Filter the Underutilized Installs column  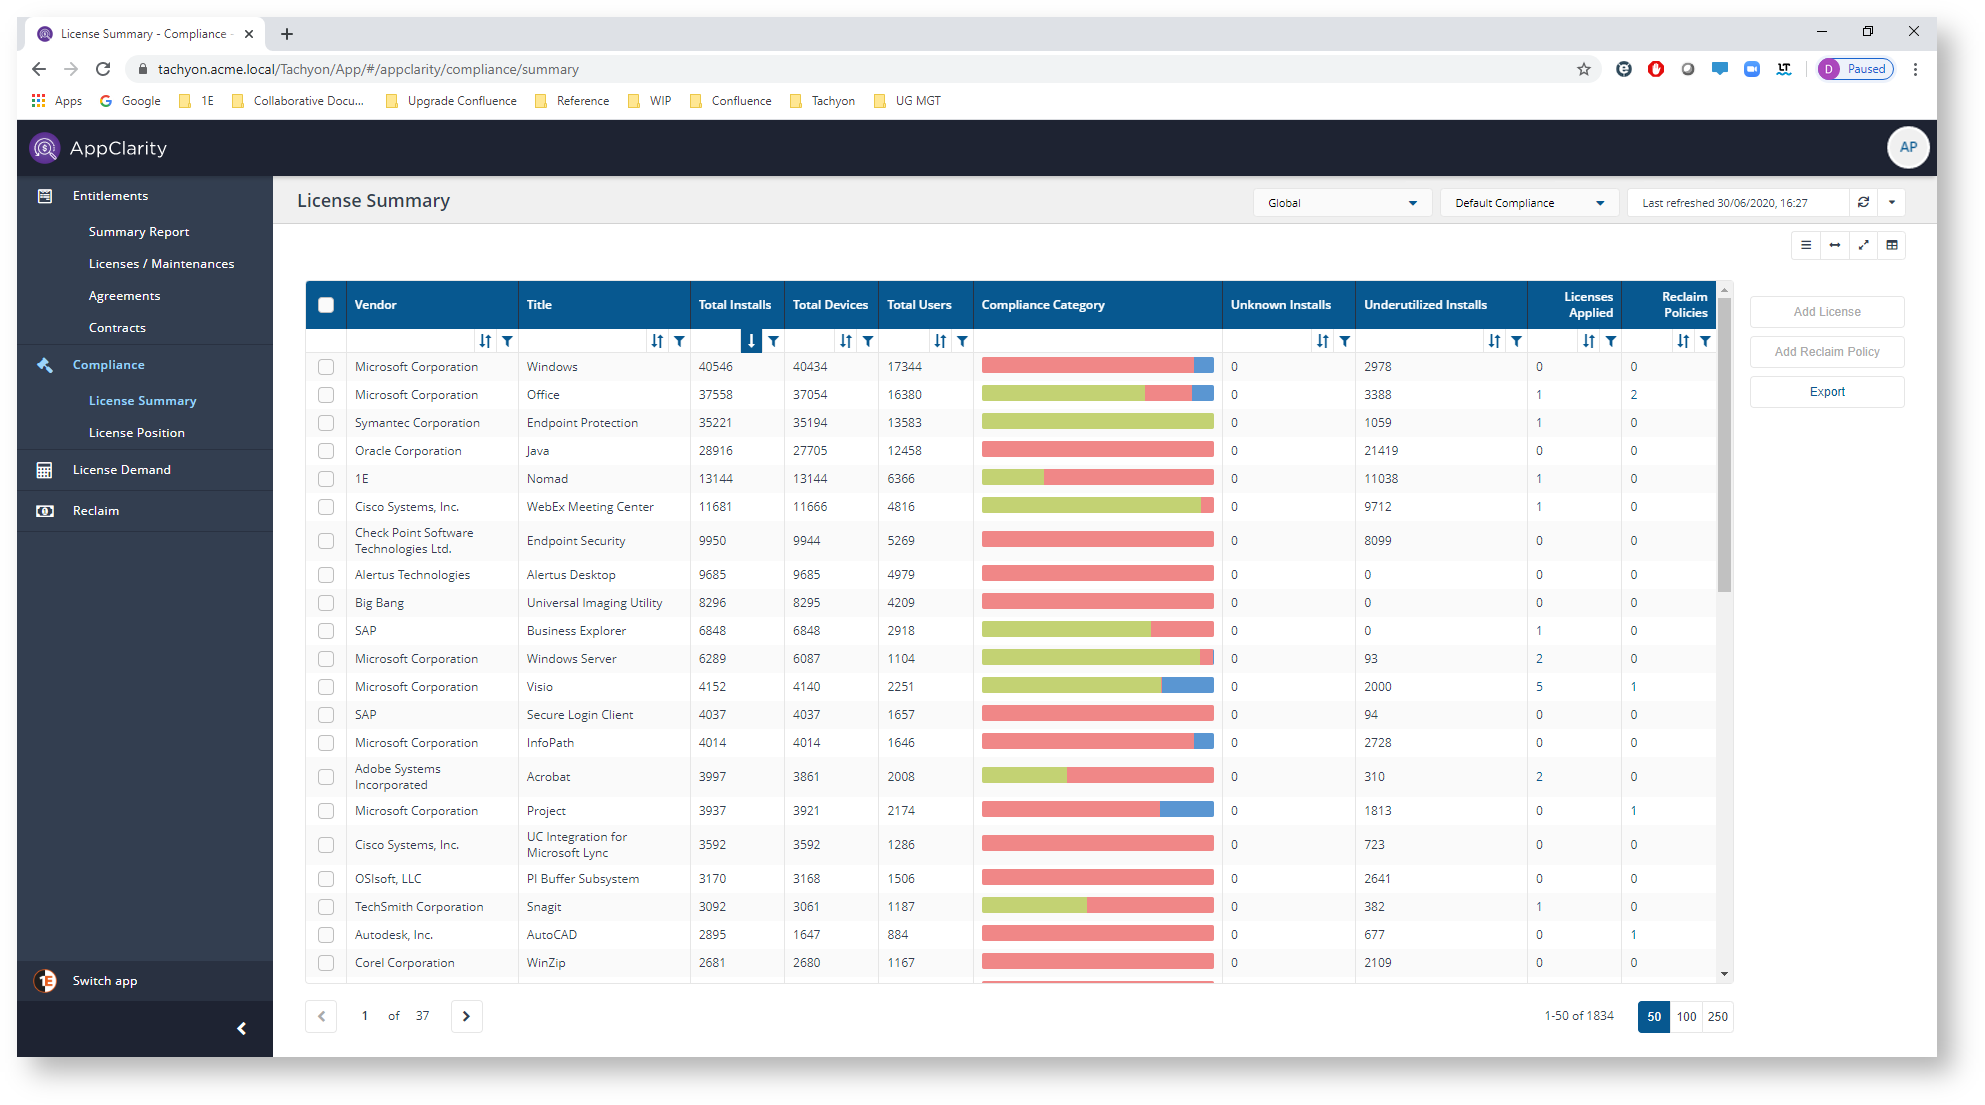(1516, 341)
